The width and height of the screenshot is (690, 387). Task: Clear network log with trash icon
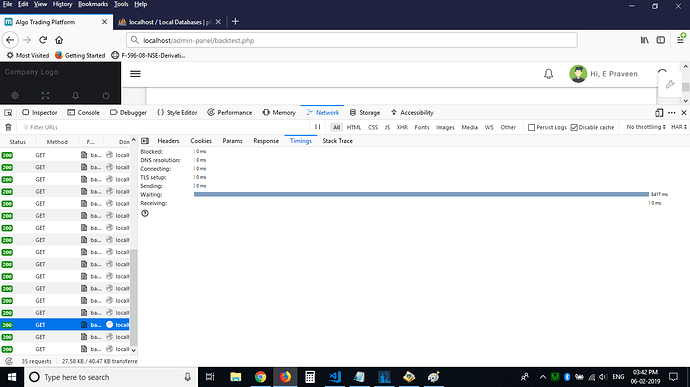pos(8,127)
